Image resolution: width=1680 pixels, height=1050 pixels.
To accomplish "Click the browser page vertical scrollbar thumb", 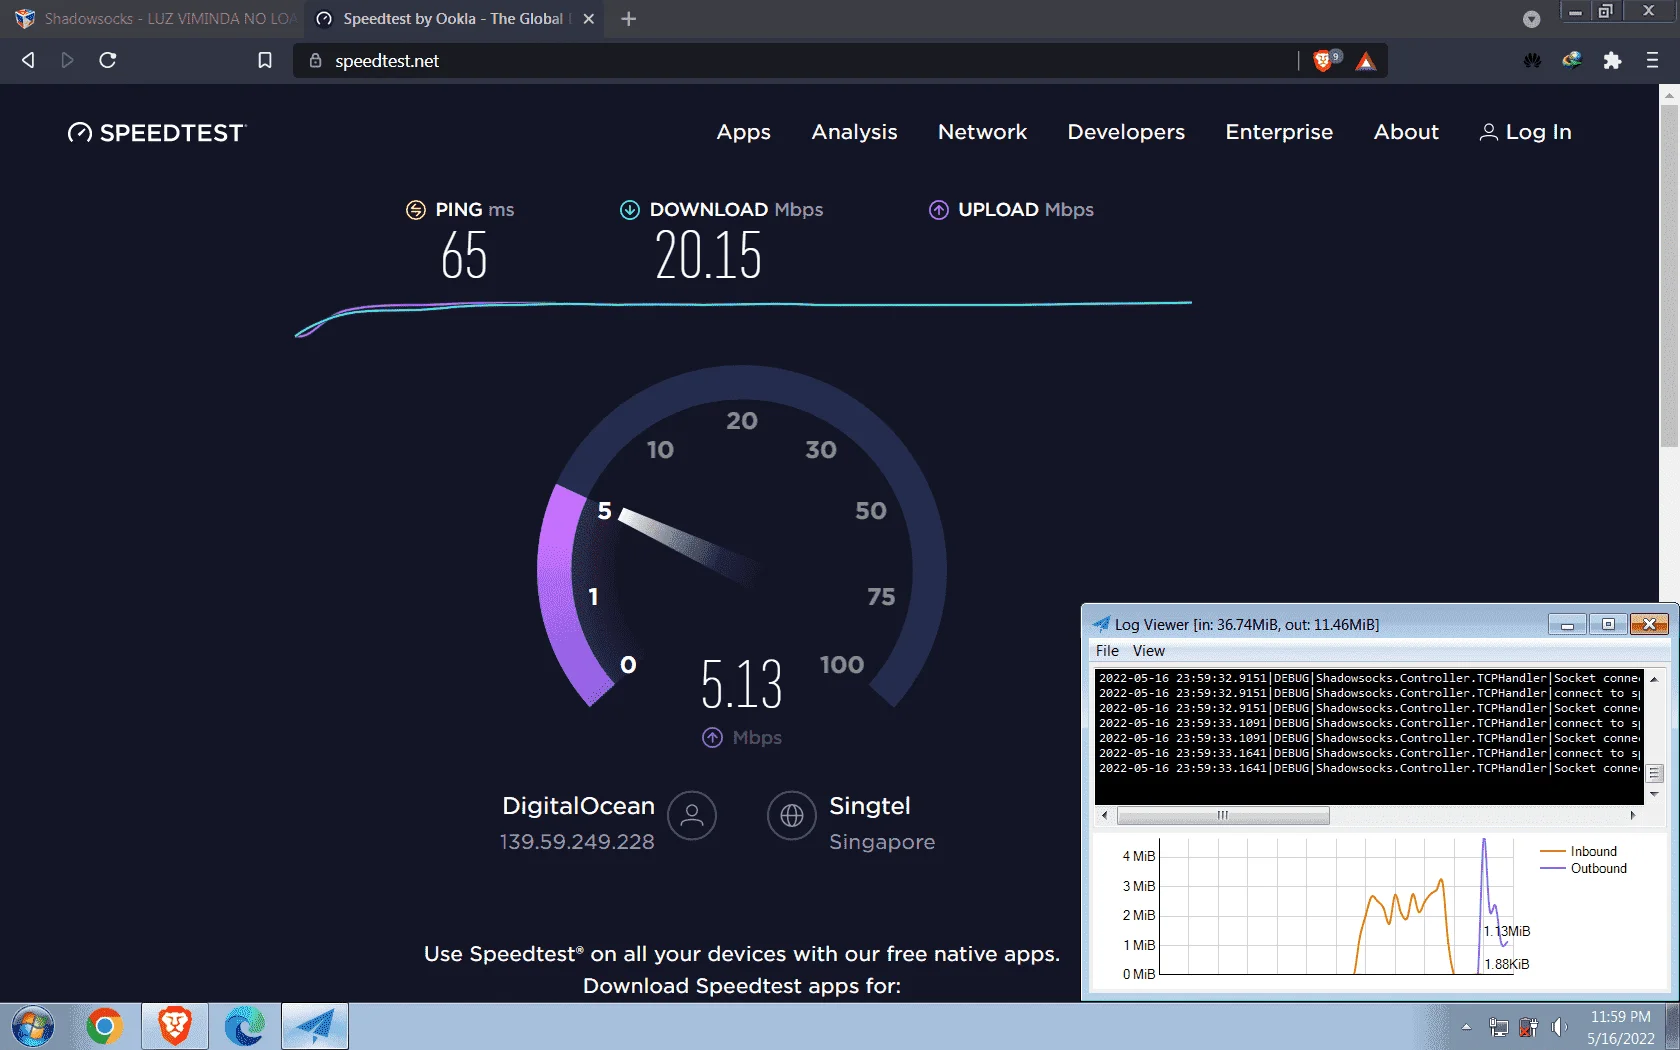I will [1669, 275].
